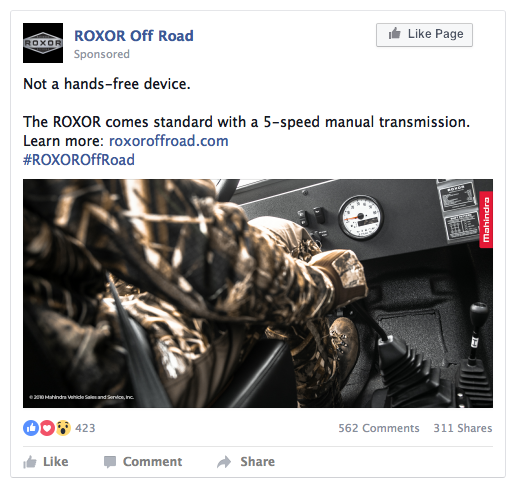Click the red heart reaction icon
This screenshot has width=516, height=499.
(x=47, y=428)
